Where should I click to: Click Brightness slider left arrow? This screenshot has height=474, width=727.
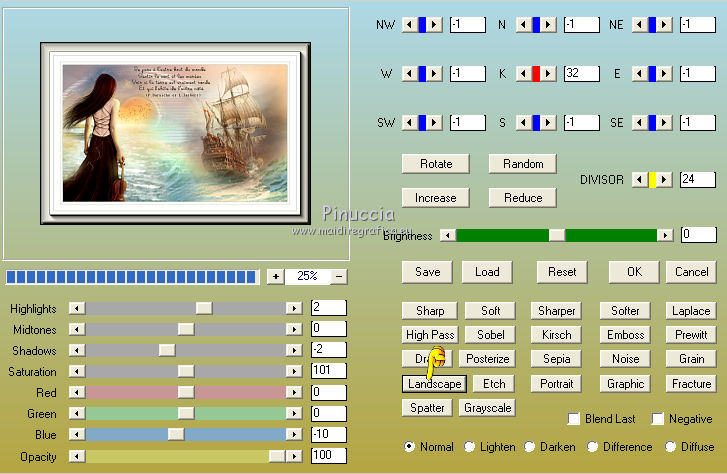coord(448,235)
